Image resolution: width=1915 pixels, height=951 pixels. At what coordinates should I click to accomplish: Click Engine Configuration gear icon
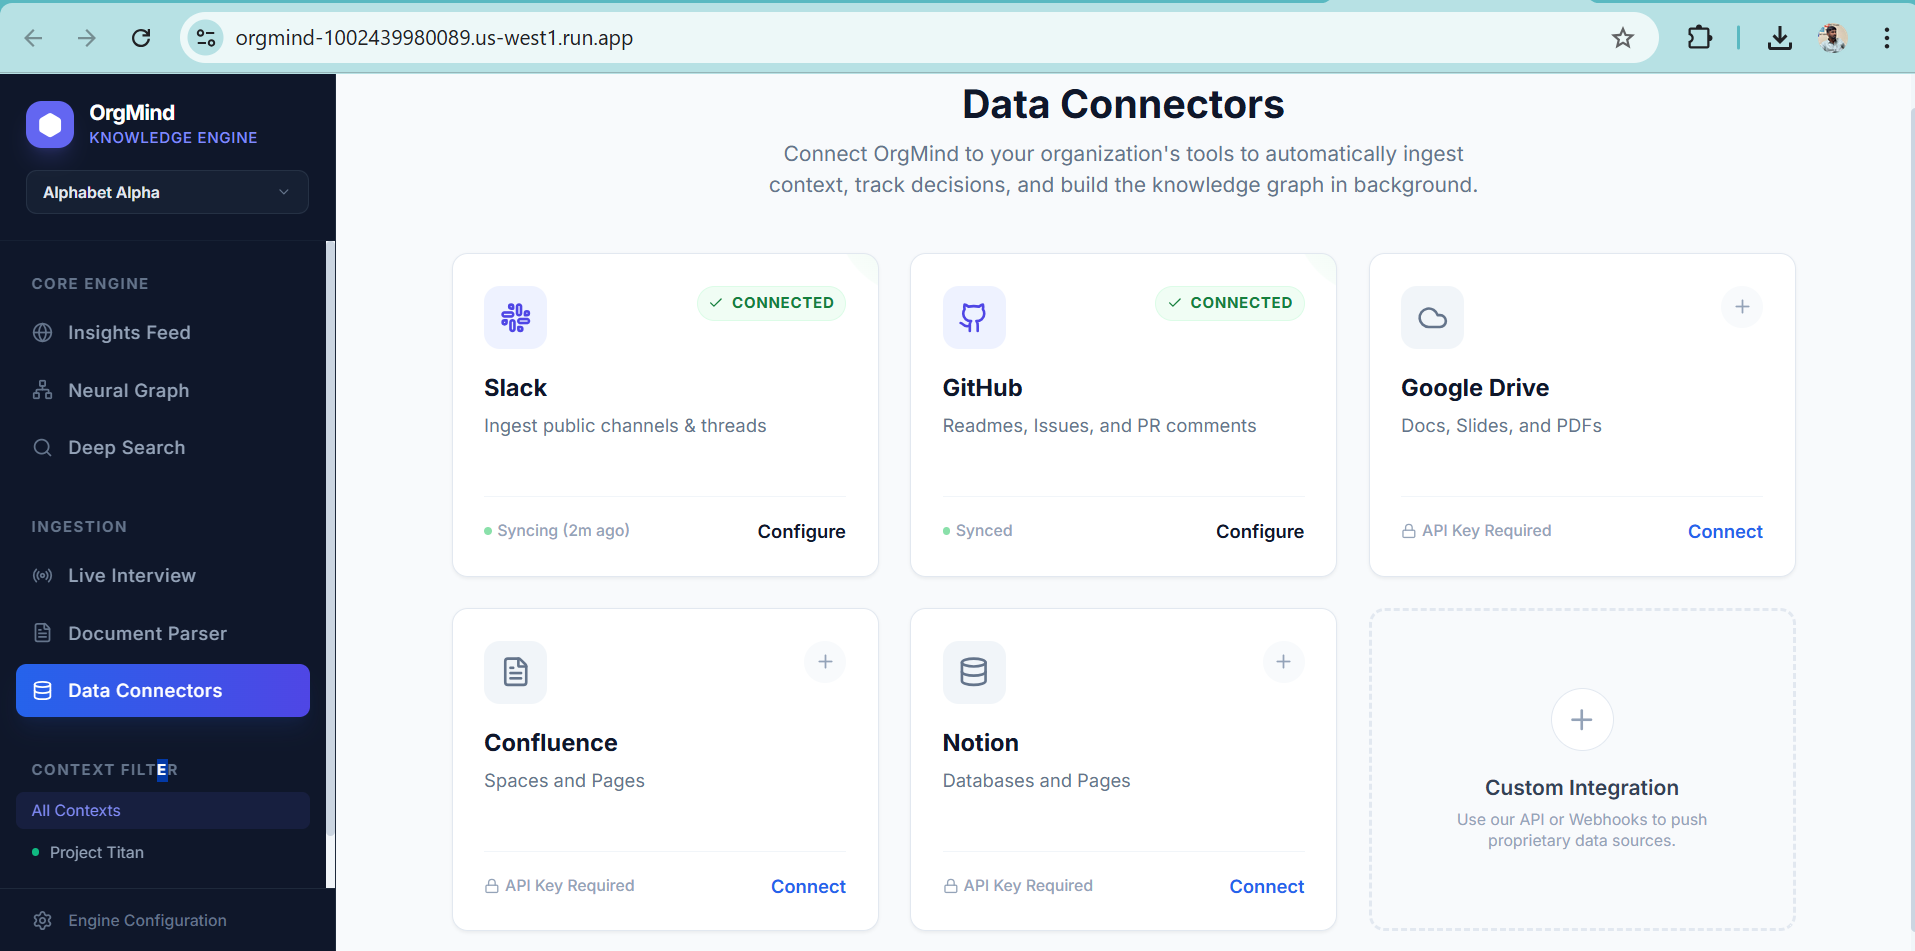pyautogui.click(x=42, y=921)
